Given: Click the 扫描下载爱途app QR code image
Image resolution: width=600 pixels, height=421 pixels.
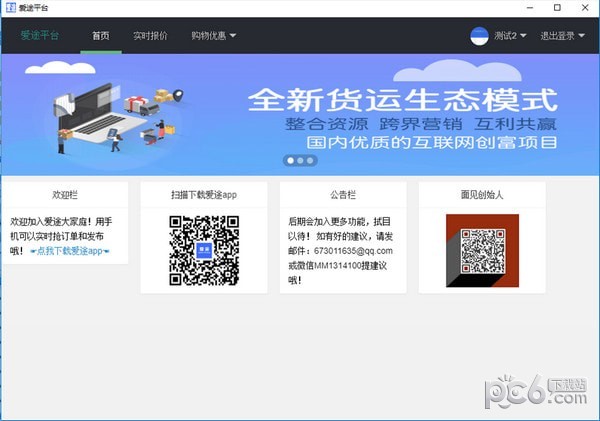Looking at the screenshot, I should pyautogui.click(x=203, y=250).
